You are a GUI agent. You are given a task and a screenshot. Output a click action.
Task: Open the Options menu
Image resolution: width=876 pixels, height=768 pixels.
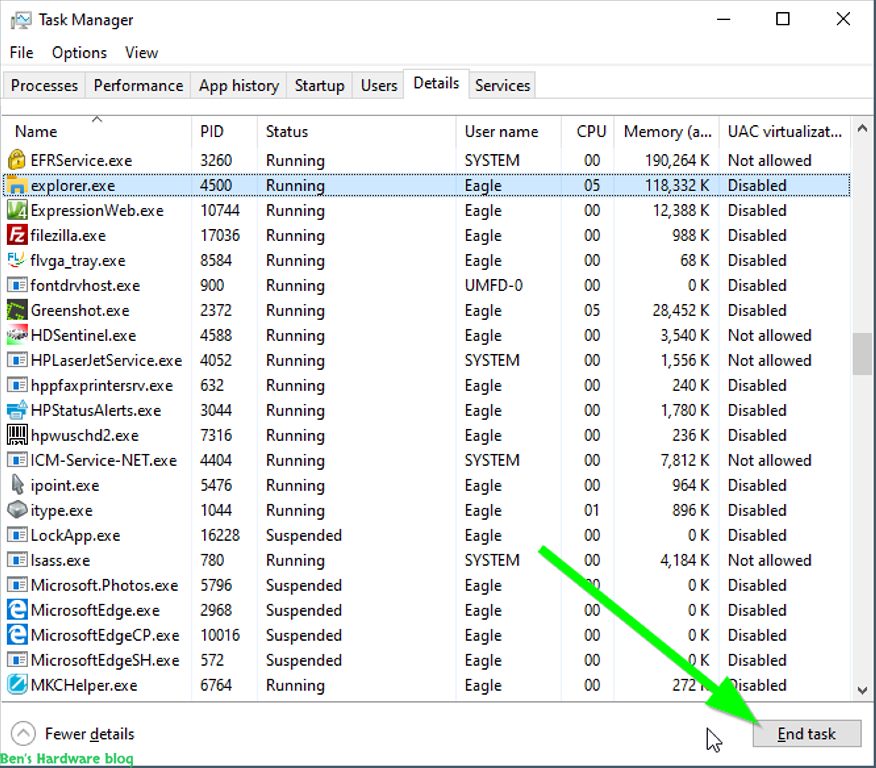[x=79, y=53]
